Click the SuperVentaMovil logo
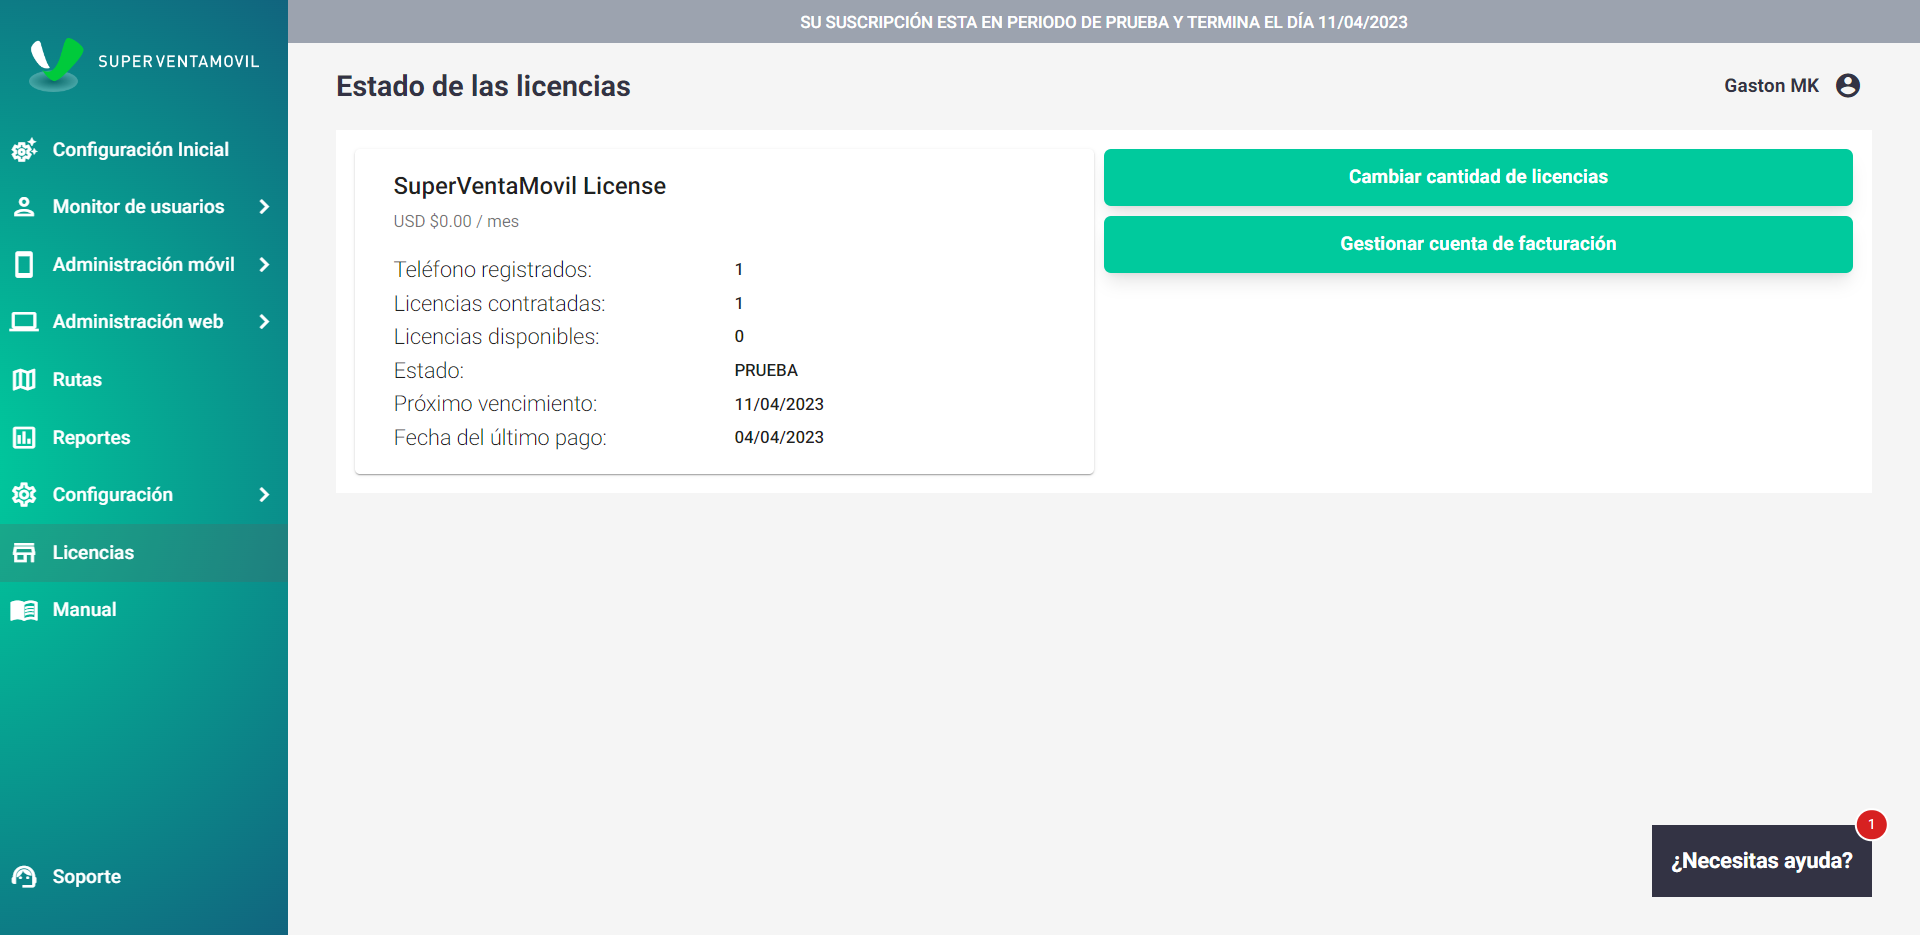This screenshot has width=1920, height=935. pos(144,63)
